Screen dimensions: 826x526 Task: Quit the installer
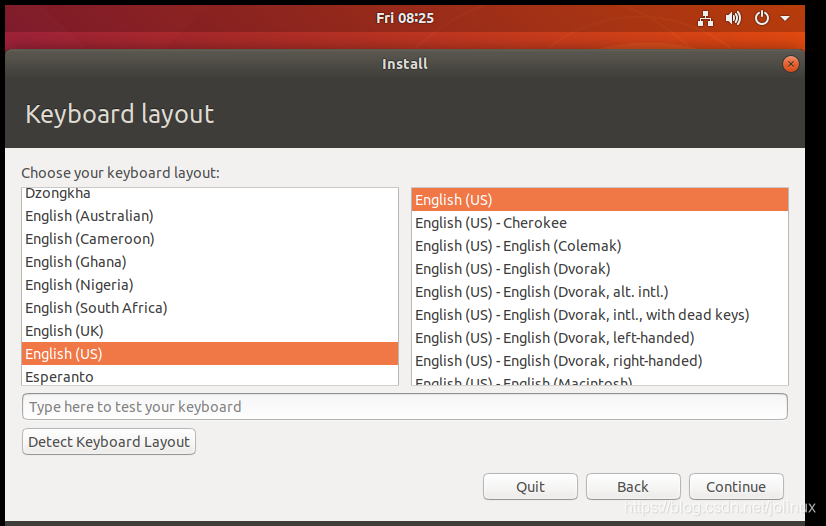[x=530, y=487]
